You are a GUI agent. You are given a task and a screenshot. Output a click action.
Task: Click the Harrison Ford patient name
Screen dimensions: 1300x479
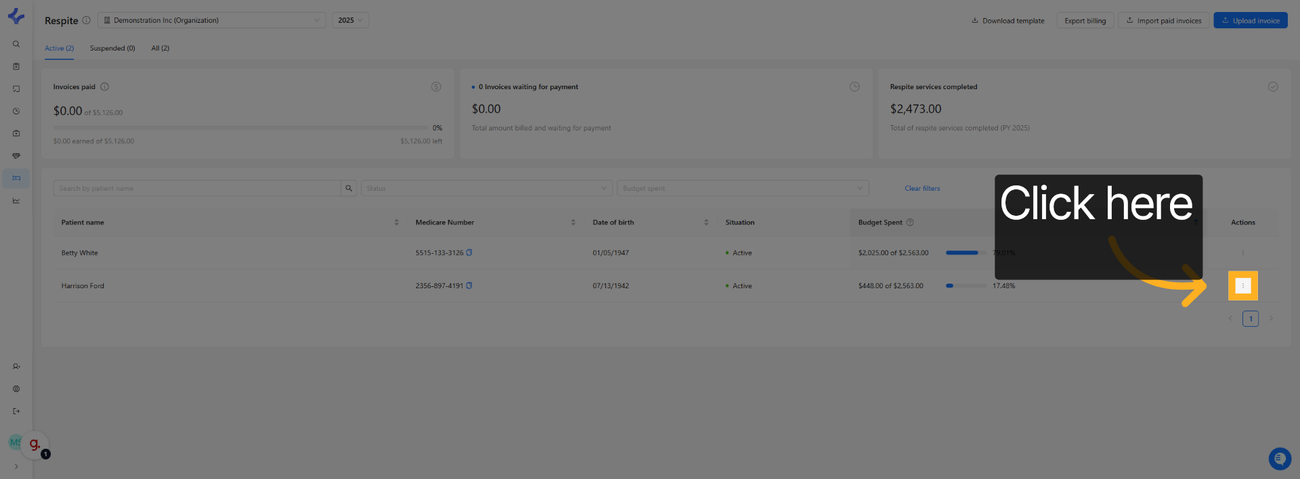82,286
